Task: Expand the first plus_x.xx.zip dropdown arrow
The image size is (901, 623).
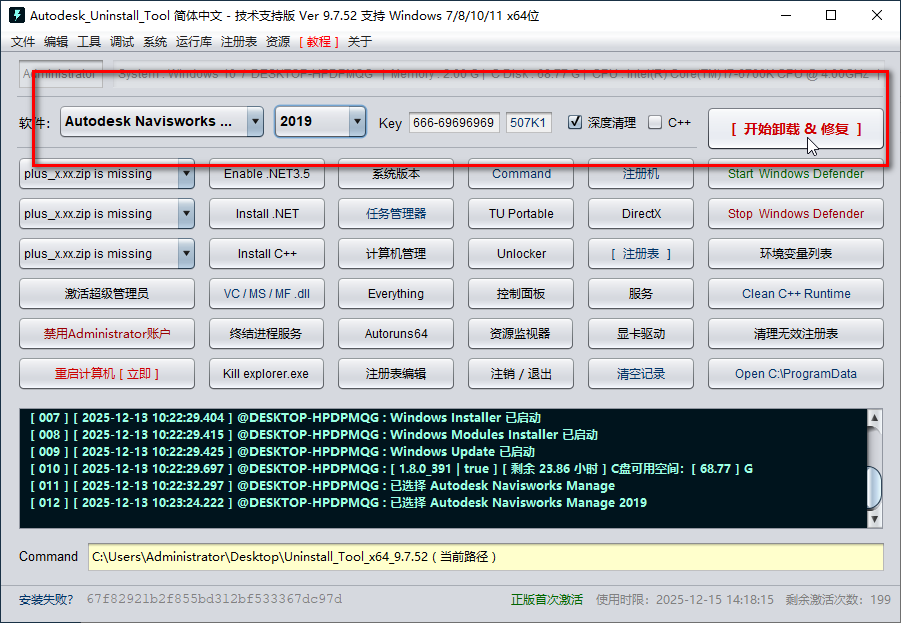Action: click(186, 174)
